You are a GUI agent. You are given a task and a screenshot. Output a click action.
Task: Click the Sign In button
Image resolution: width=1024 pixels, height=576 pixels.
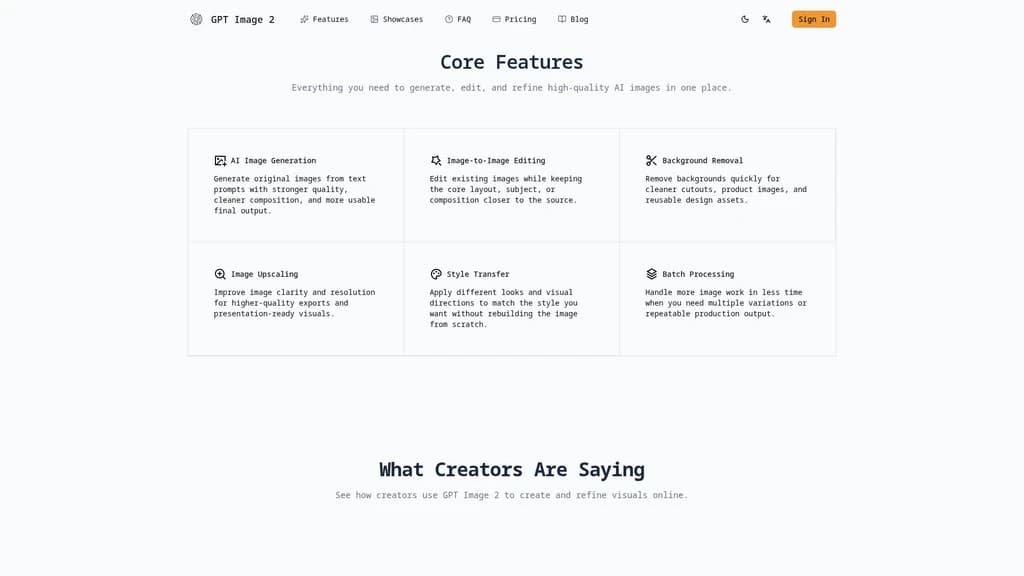814,20
